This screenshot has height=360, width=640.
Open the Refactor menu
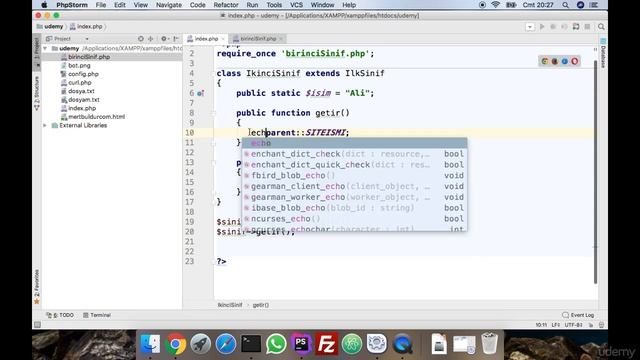(226, 5)
